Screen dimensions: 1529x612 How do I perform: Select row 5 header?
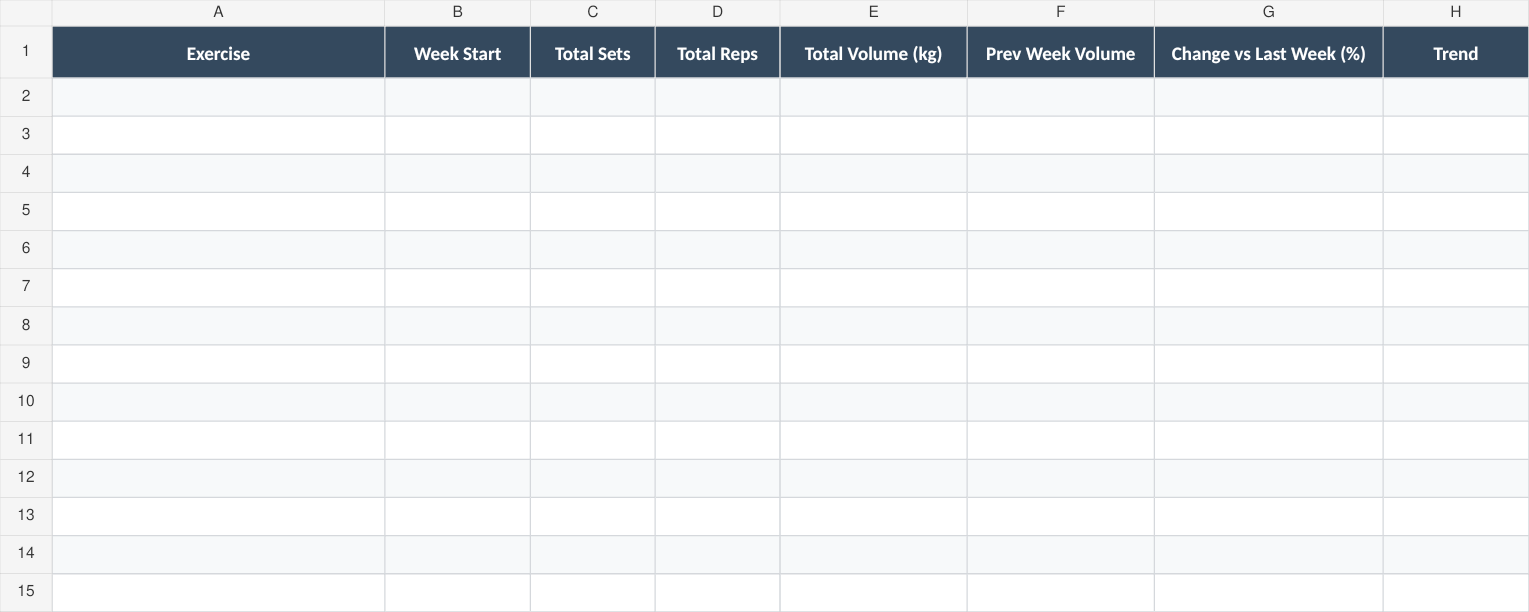coord(26,211)
